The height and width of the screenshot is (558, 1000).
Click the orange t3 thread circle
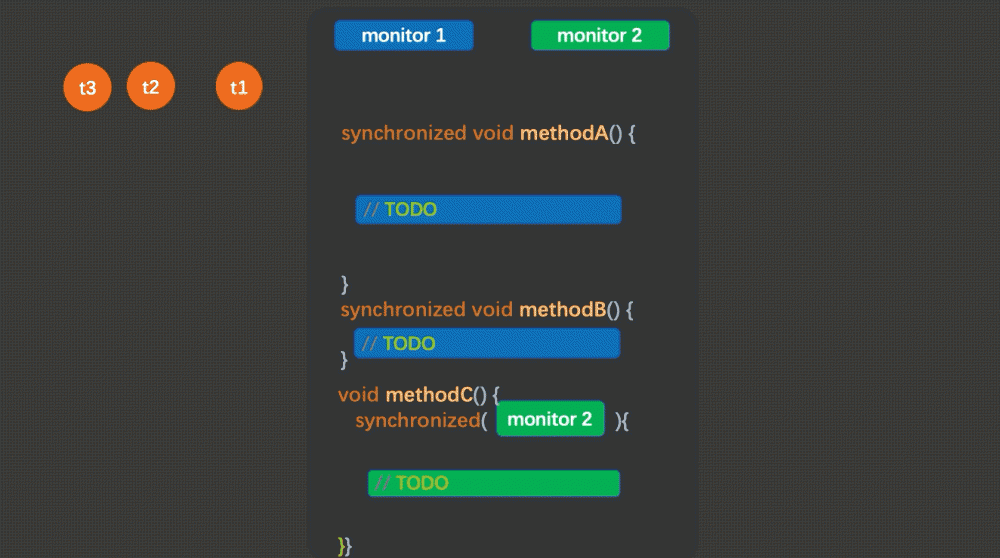87,88
